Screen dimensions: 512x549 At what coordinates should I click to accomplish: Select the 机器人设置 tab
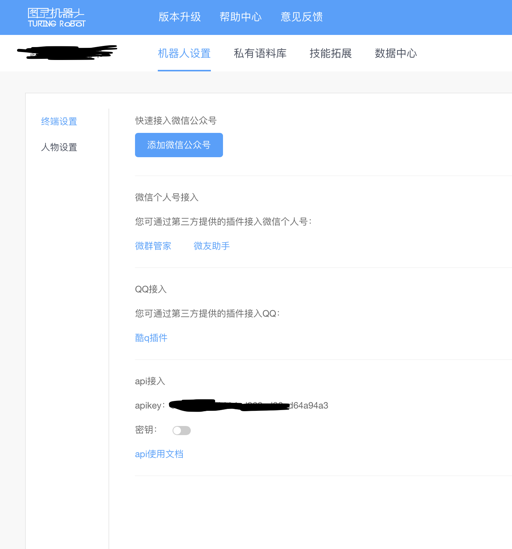[x=184, y=54]
